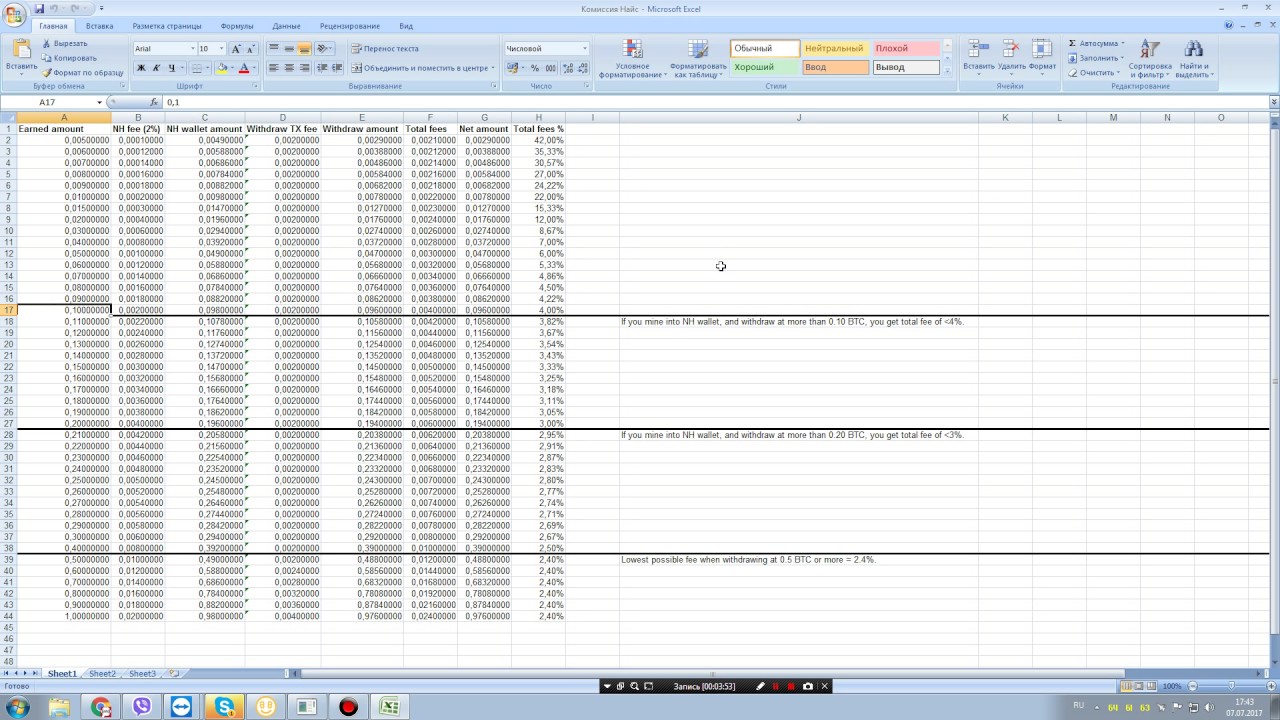Align text to the left
Viewport: 1280px width, 720px height.
pyautogui.click(x=274, y=68)
